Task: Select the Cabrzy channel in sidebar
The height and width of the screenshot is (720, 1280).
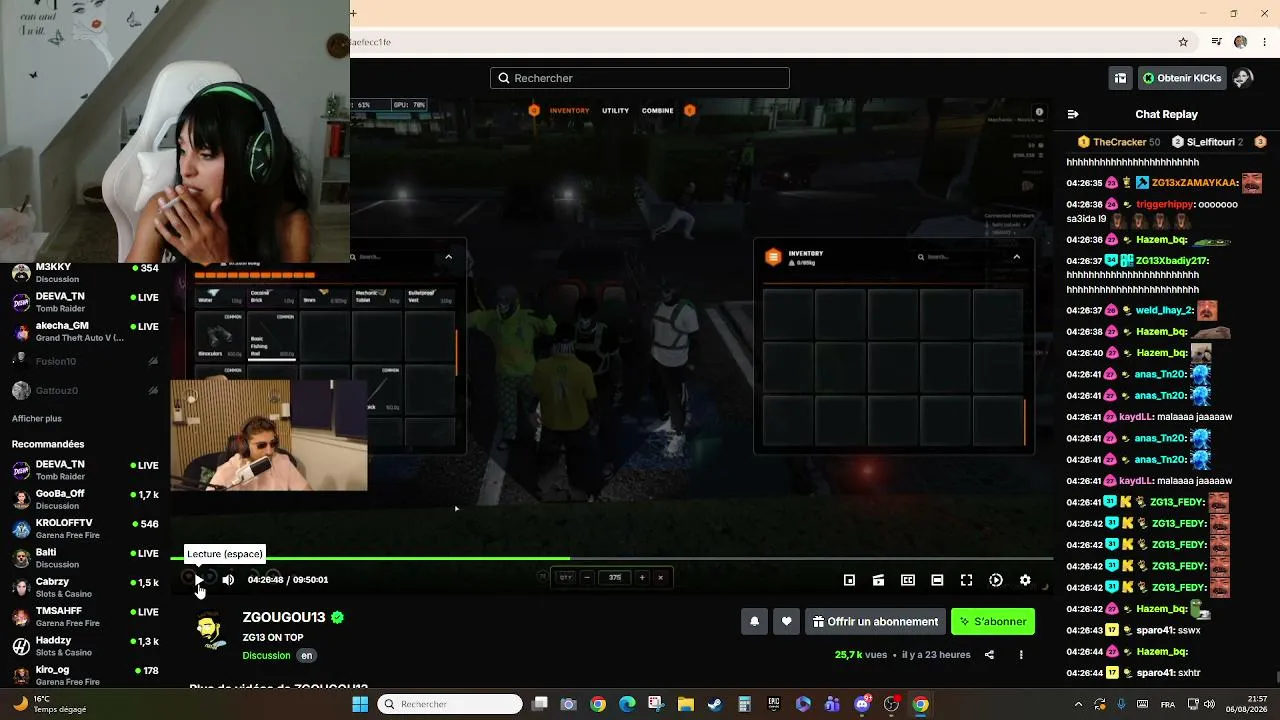Action: point(85,587)
